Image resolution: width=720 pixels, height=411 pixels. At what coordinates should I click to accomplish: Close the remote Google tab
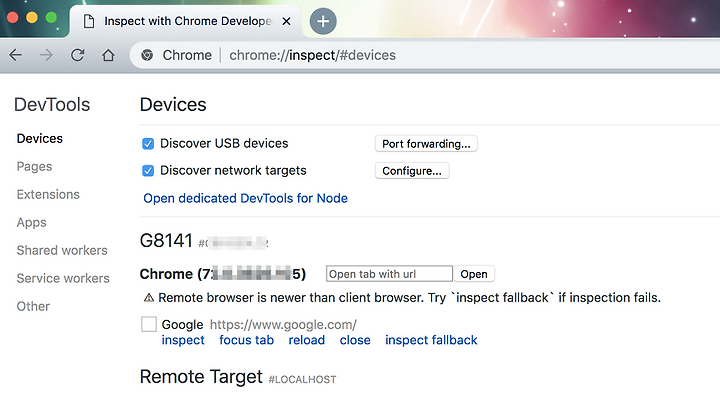click(x=355, y=340)
